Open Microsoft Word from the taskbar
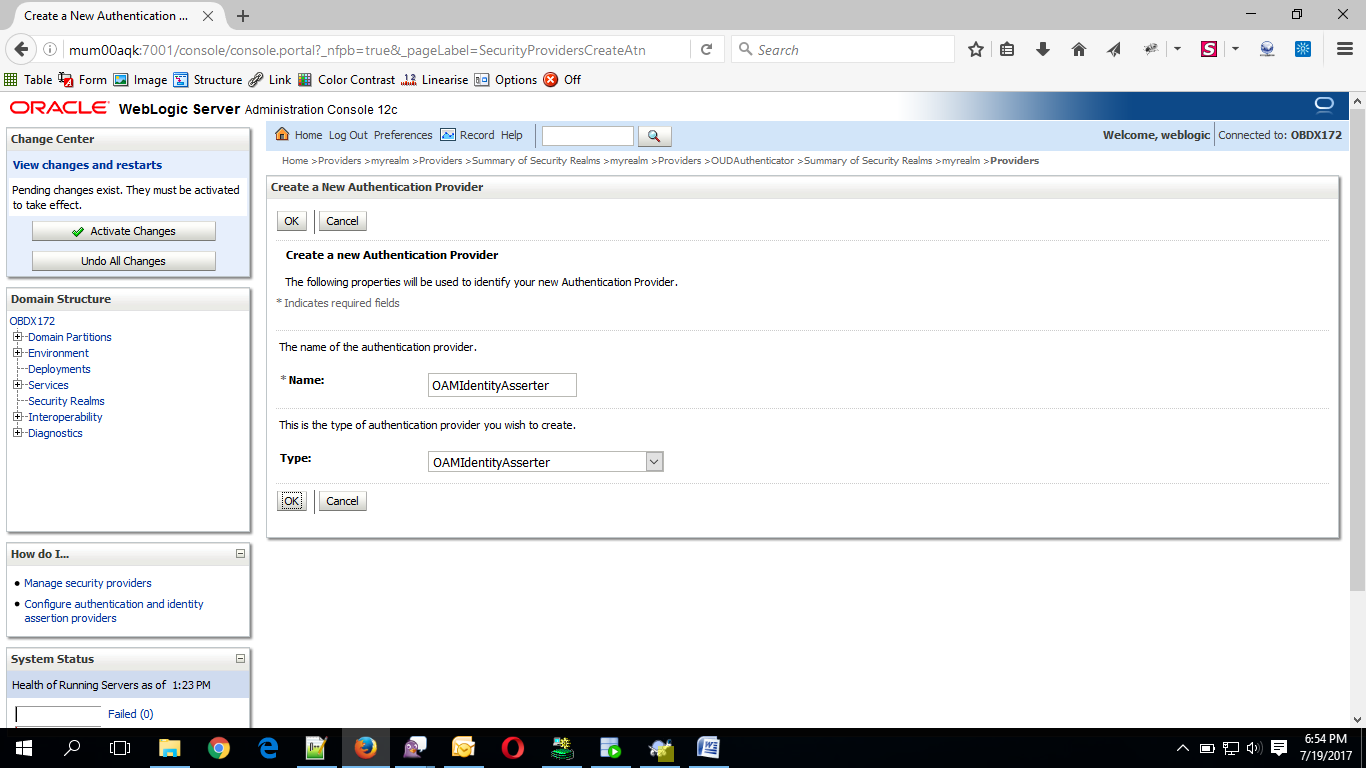 point(708,747)
